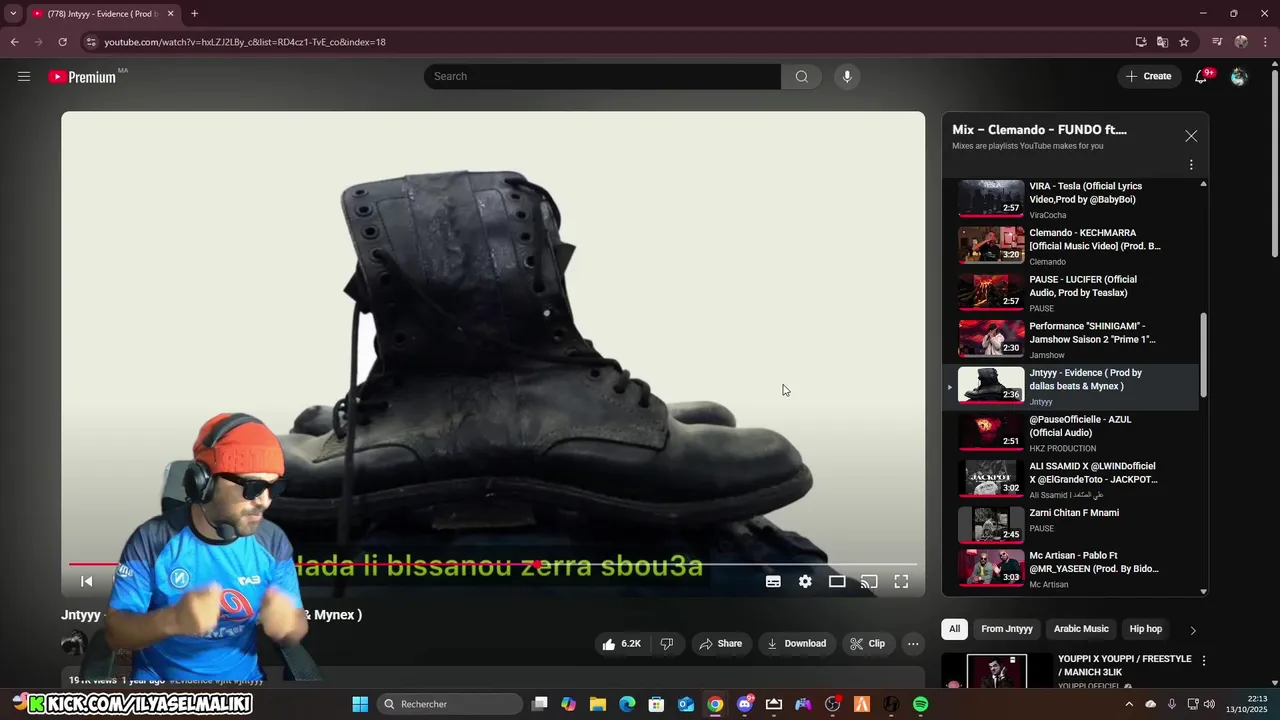The width and height of the screenshot is (1280, 720).
Task: Close the Mix playlist panel
Action: coord(1191,136)
